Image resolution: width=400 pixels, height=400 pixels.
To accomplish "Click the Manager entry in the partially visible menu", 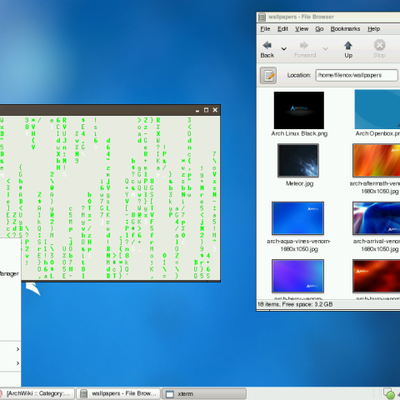I will [9, 274].
